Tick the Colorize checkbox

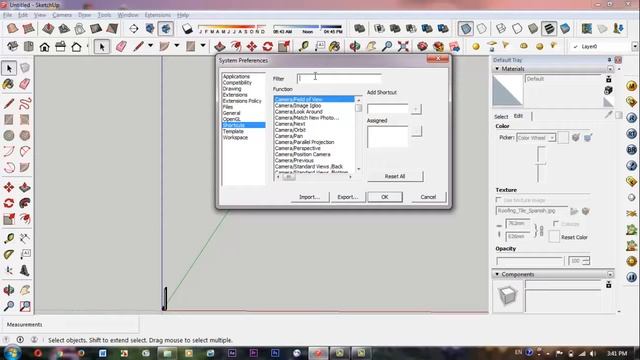[556, 223]
